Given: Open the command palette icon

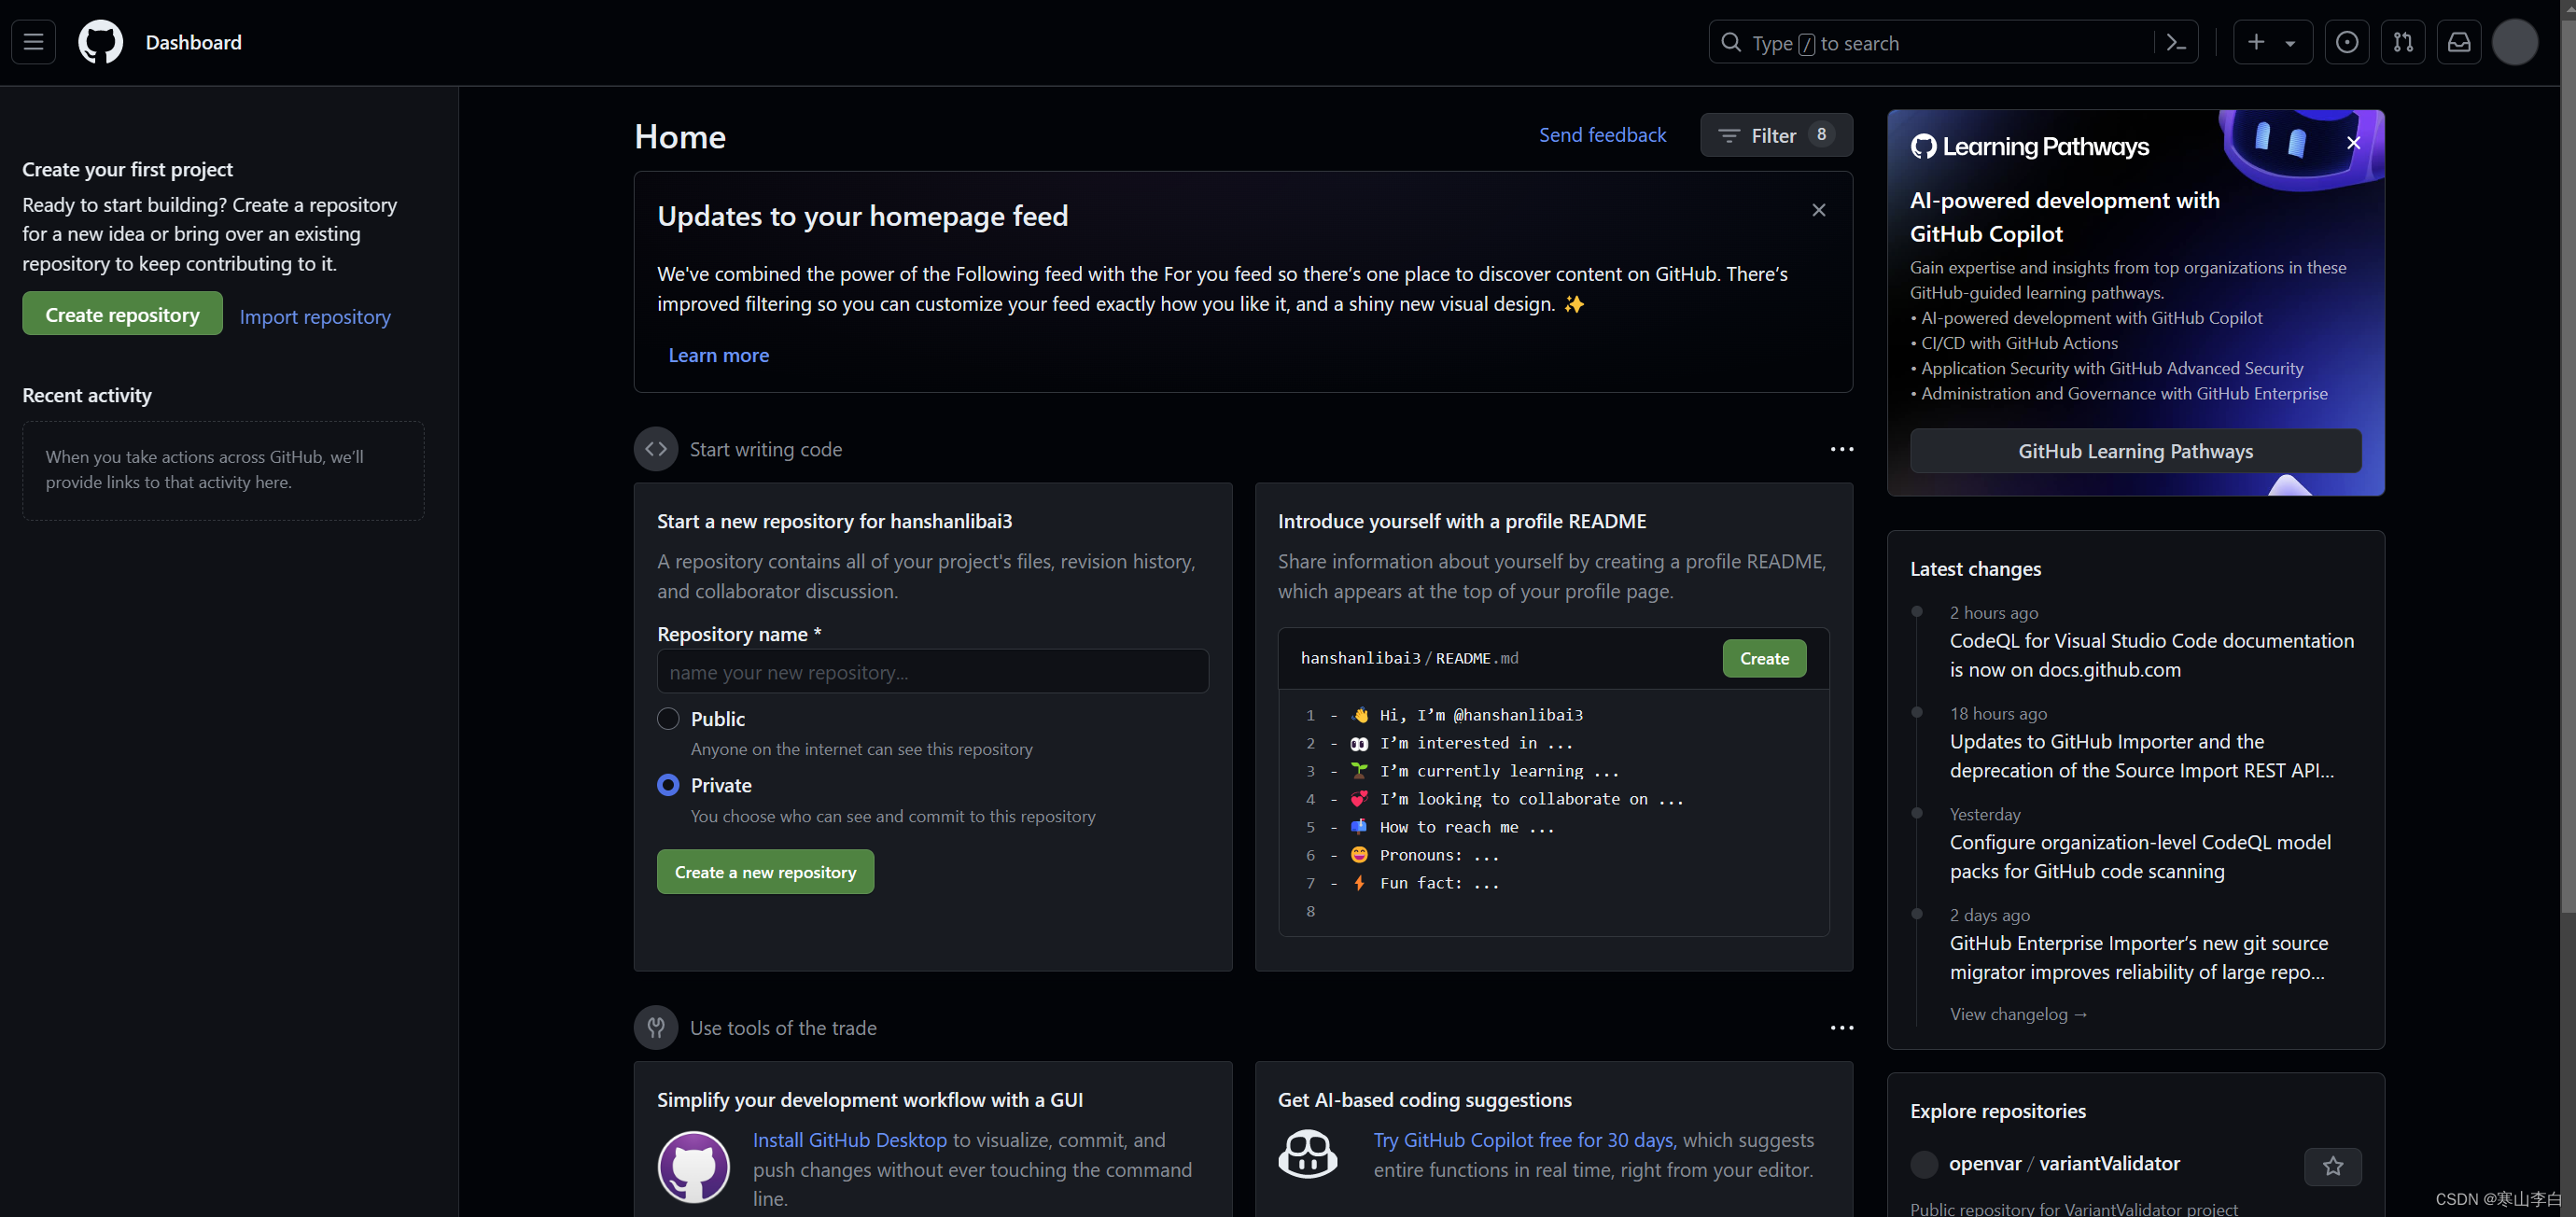Looking at the screenshot, I should coord(2176,42).
